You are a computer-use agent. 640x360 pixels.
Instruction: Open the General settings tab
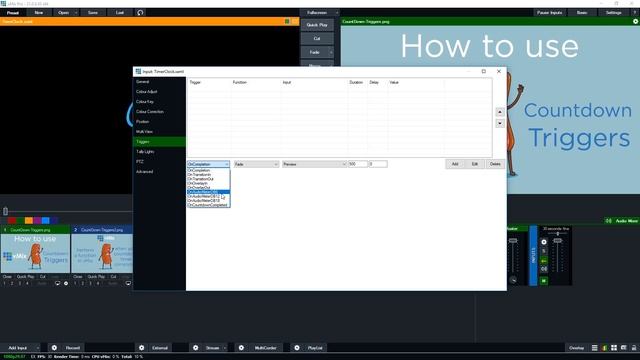click(x=159, y=82)
